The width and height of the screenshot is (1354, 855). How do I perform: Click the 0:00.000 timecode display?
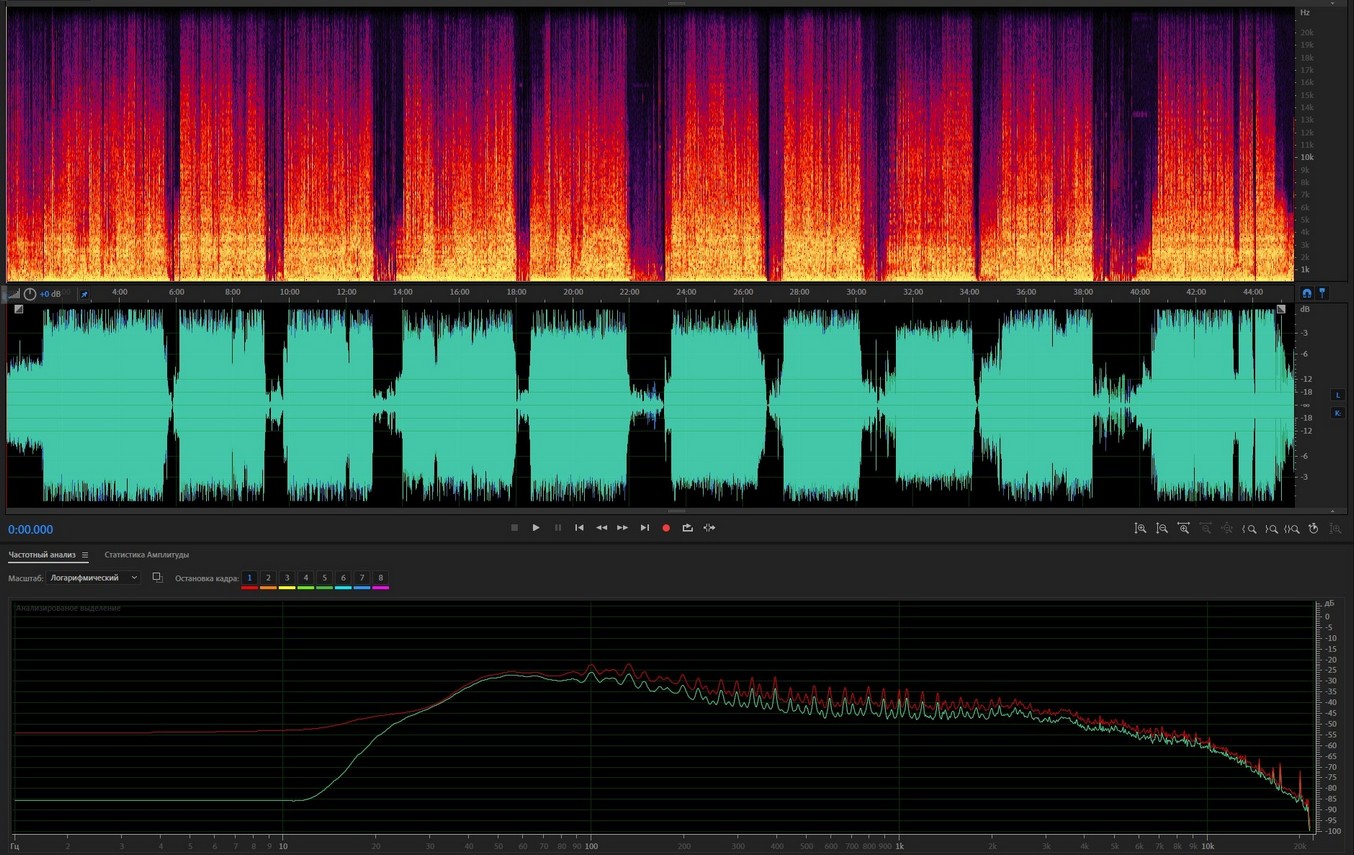tap(31, 530)
